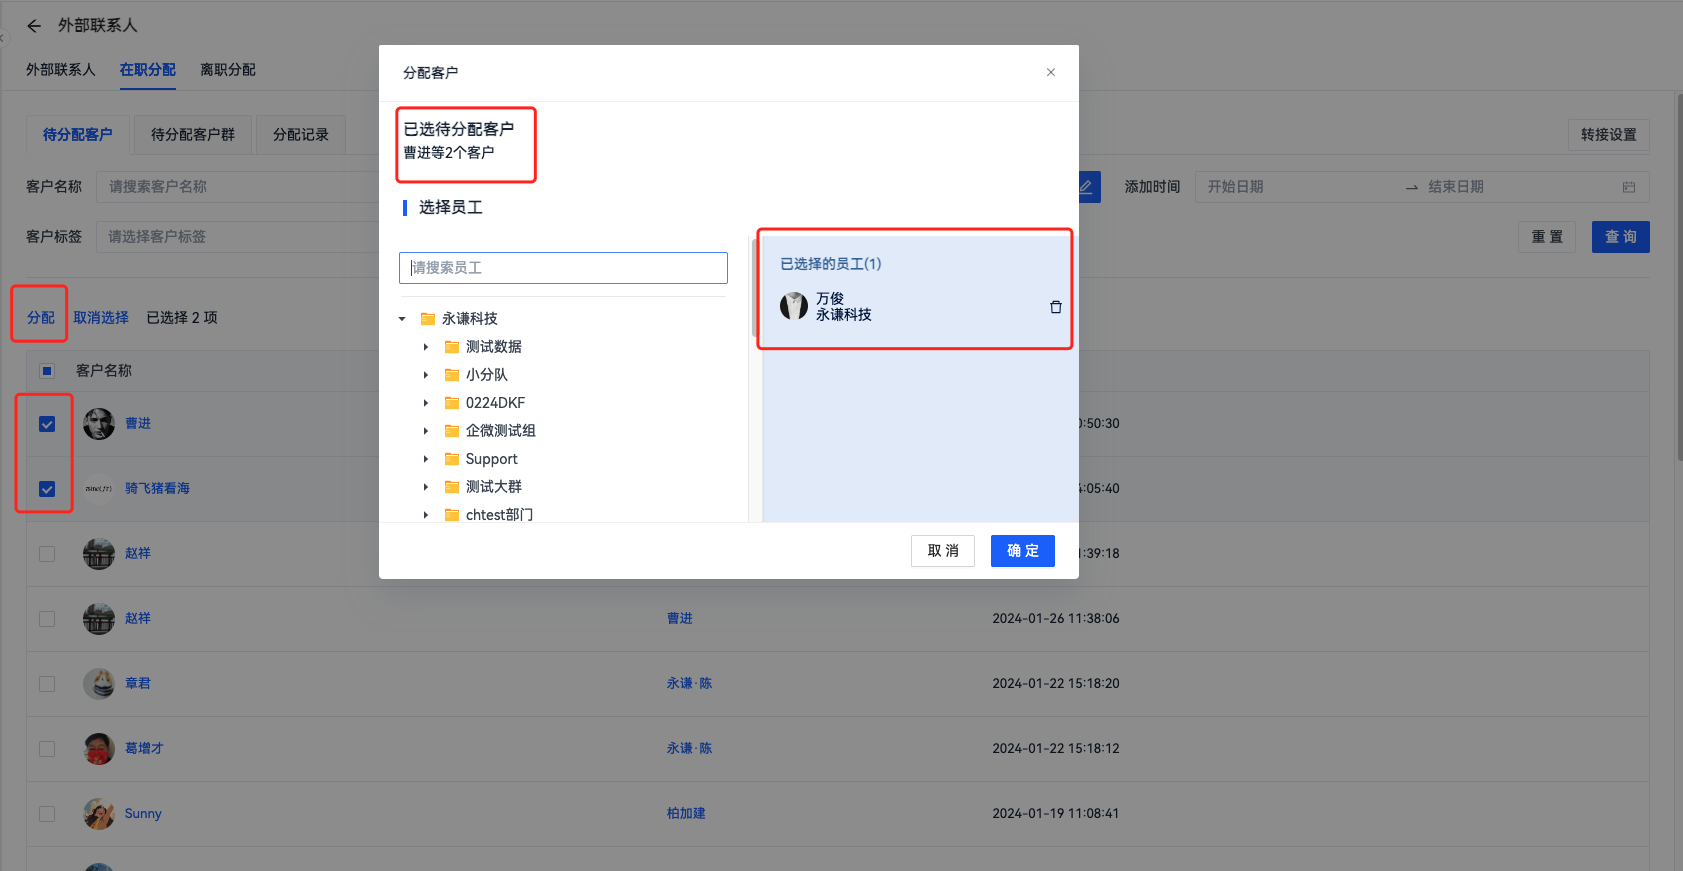Image resolution: width=1683 pixels, height=871 pixels.
Task: Toggle the select-all checkbox in table header
Action: coord(47,371)
